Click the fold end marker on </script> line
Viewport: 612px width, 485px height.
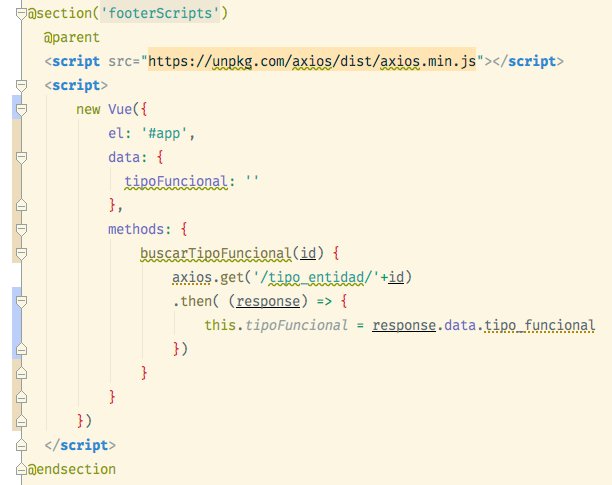click(21, 446)
